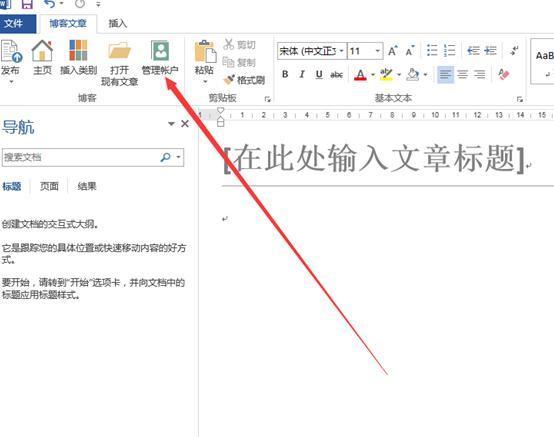Open dropdown arrow under Paste (粘贴)
Viewport: 554px width, 437px height.
point(205,82)
